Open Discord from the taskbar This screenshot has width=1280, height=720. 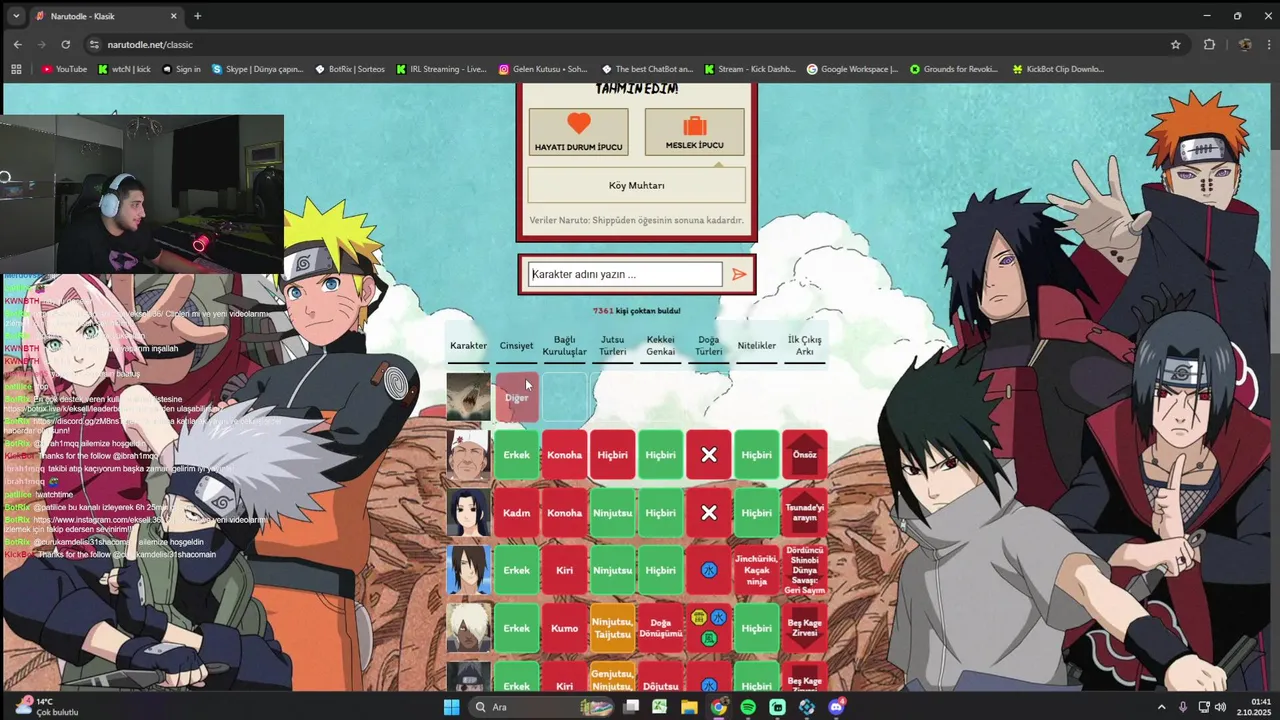point(836,707)
